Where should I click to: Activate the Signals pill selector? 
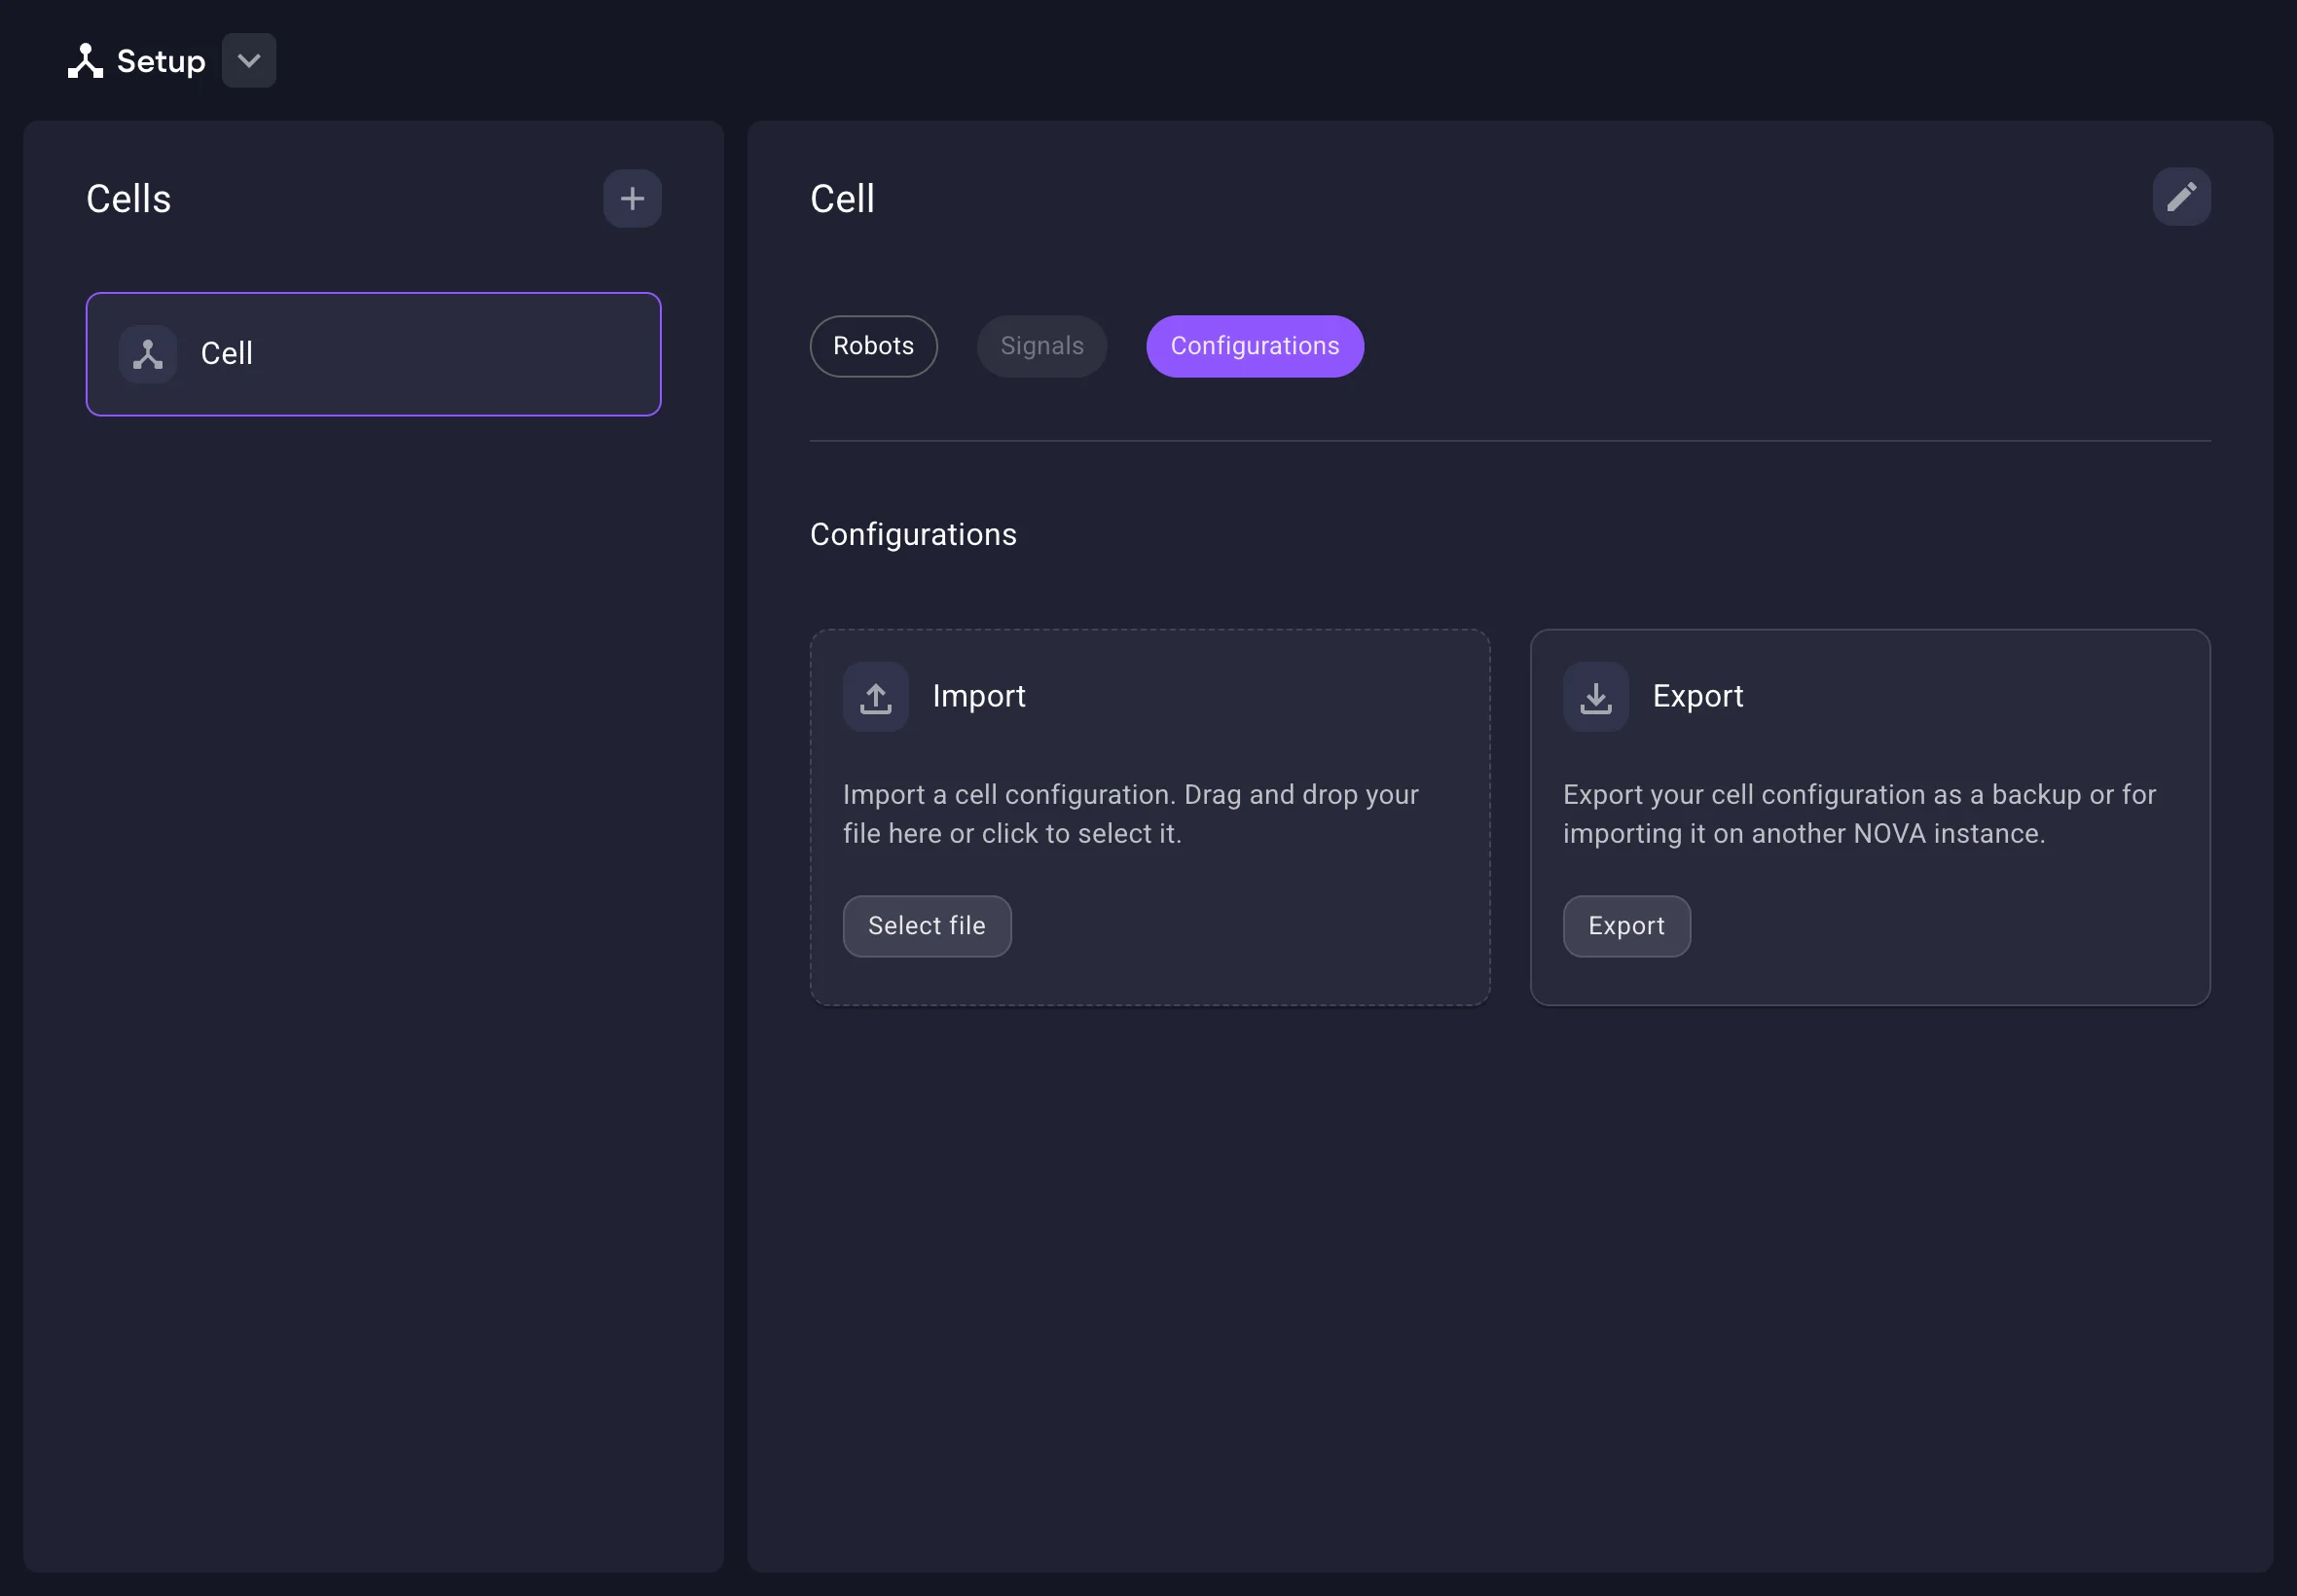pos(1041,346)
